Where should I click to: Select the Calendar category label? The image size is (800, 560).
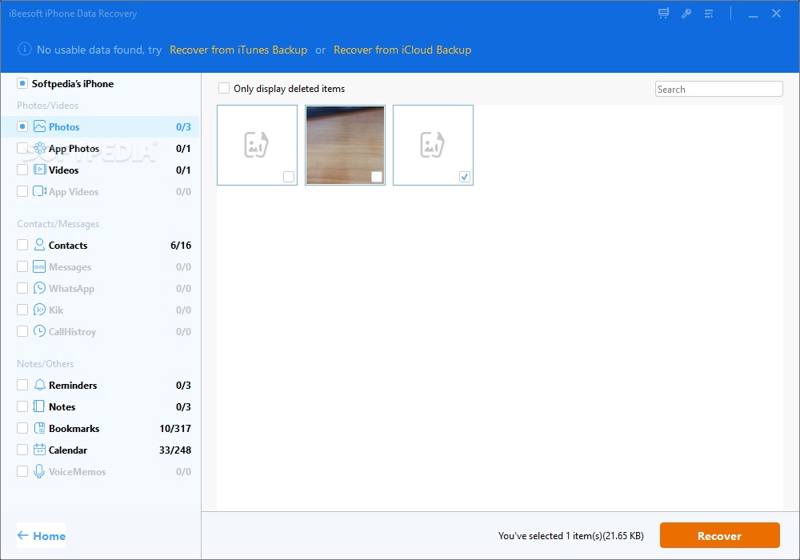(68, 450)
